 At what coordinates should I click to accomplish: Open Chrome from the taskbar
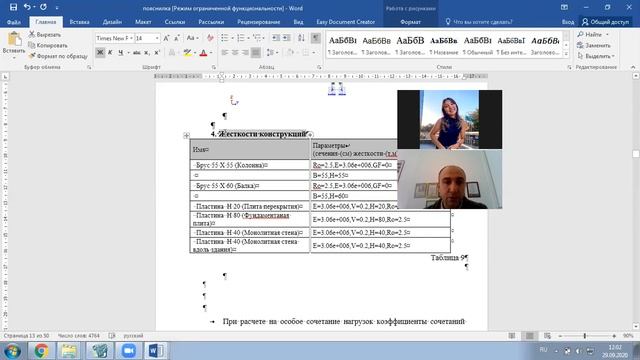(x=41, y=351)
